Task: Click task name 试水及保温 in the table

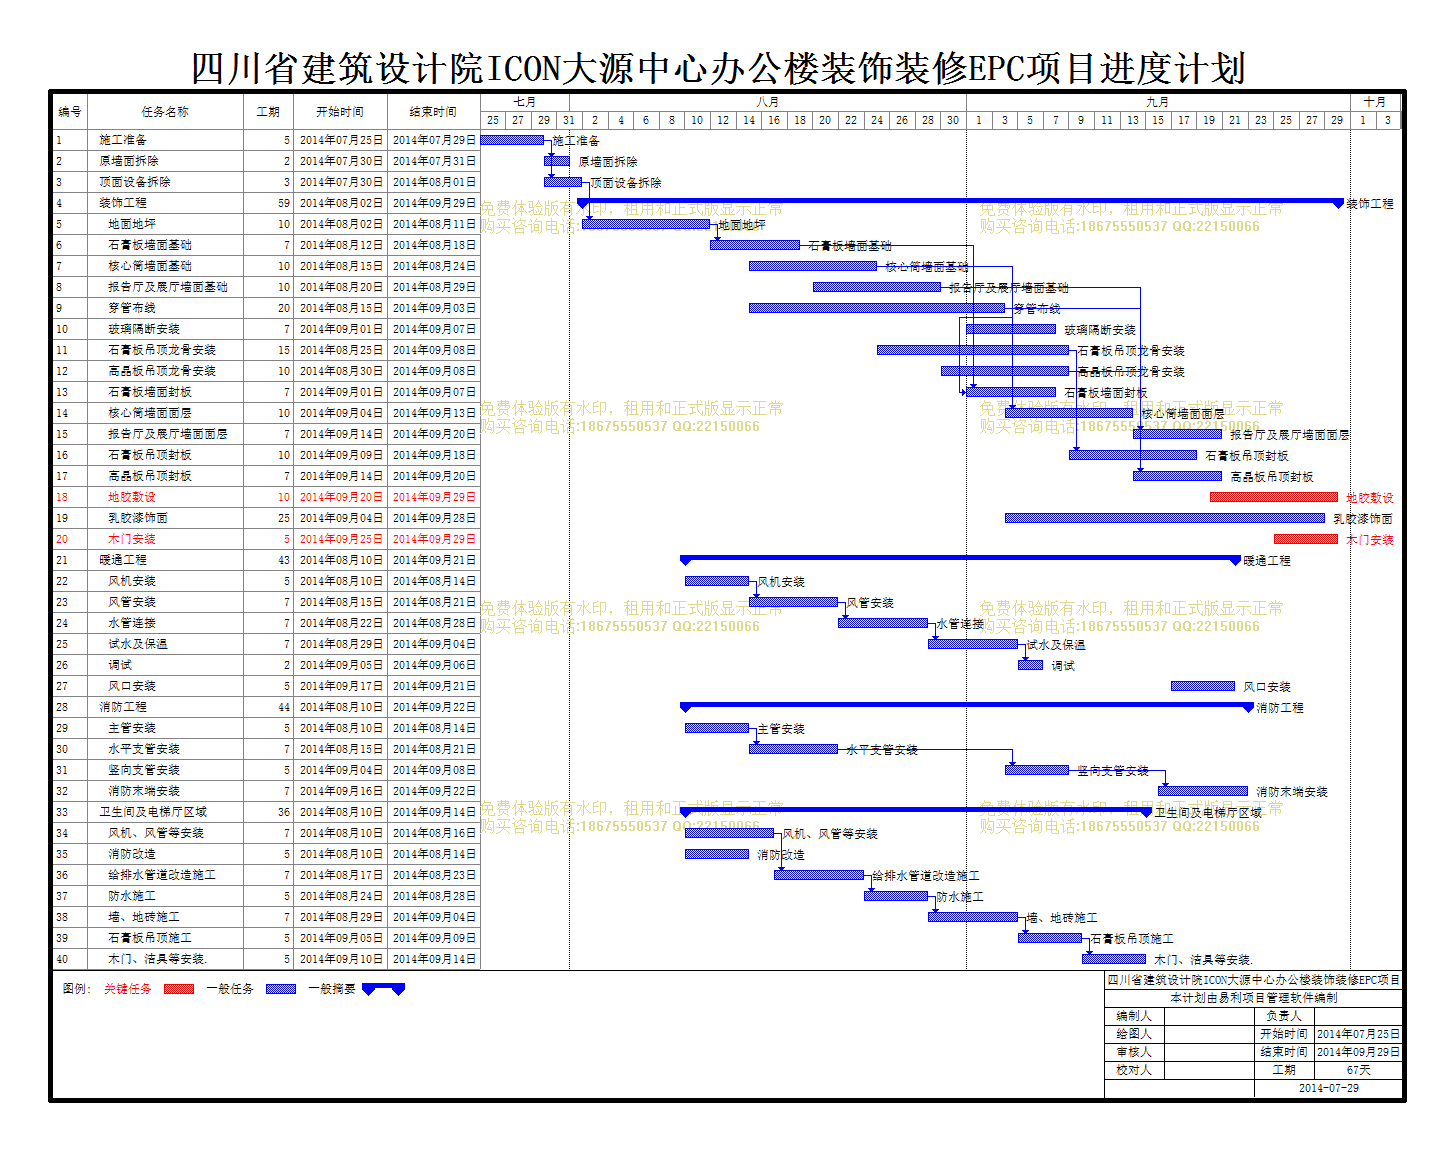Action: click(138, 644)
